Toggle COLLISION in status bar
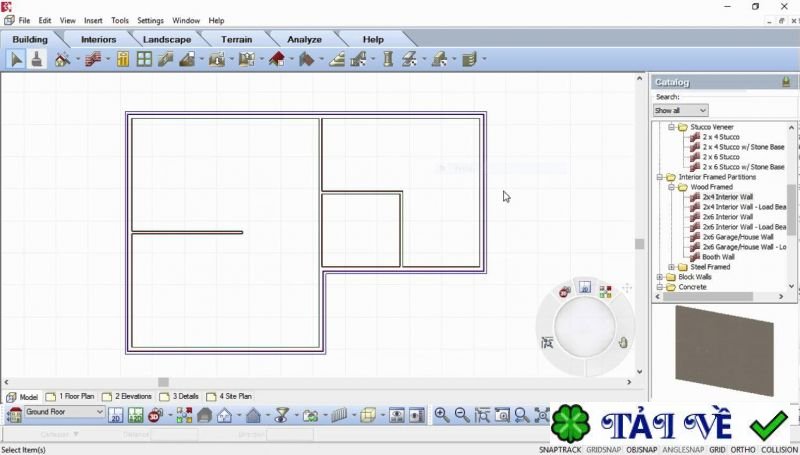The height and width of the screenshot is (455, 800). pos(779,449)
